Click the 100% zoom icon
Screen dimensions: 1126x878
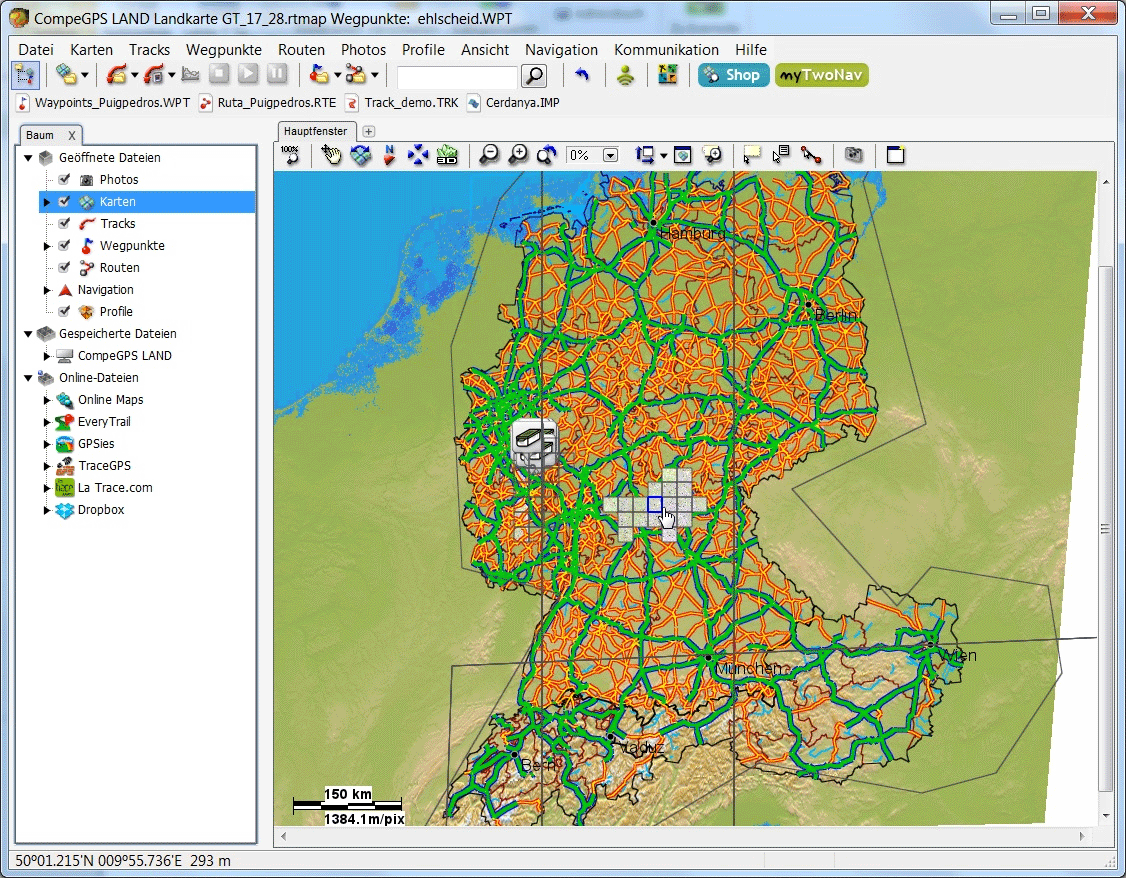pyautogui.click(x=290, y=155)
